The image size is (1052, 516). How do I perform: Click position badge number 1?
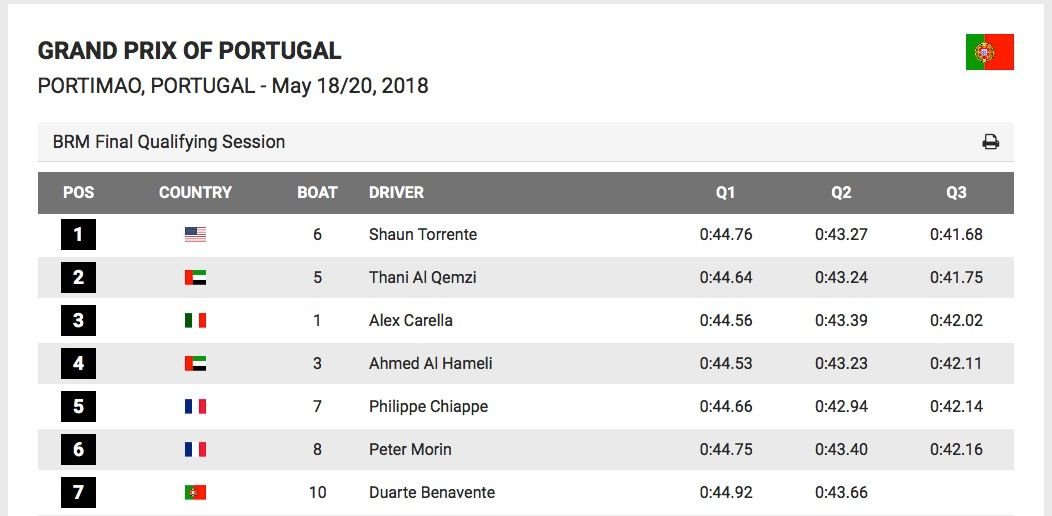78,234
